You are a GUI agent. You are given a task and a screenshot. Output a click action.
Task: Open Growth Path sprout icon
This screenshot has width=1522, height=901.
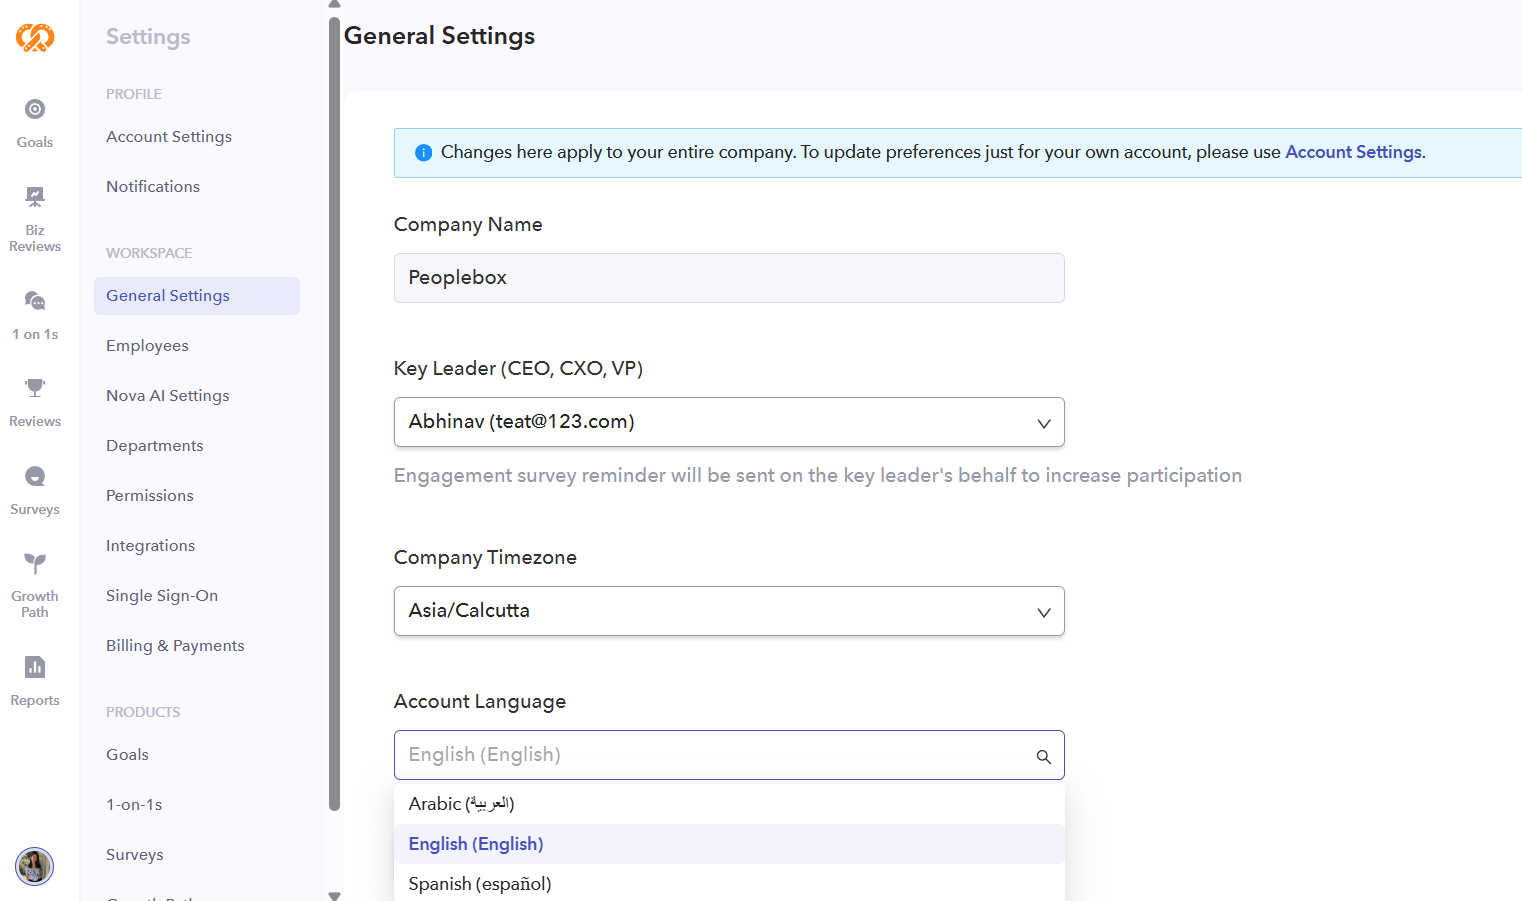pyautogui.click(x=35, y=564)
